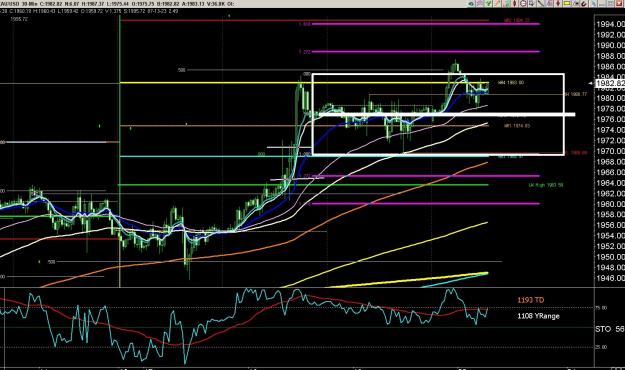Click the second red diamond toolbar icon
625x370 pixels.
pos(558,4)
